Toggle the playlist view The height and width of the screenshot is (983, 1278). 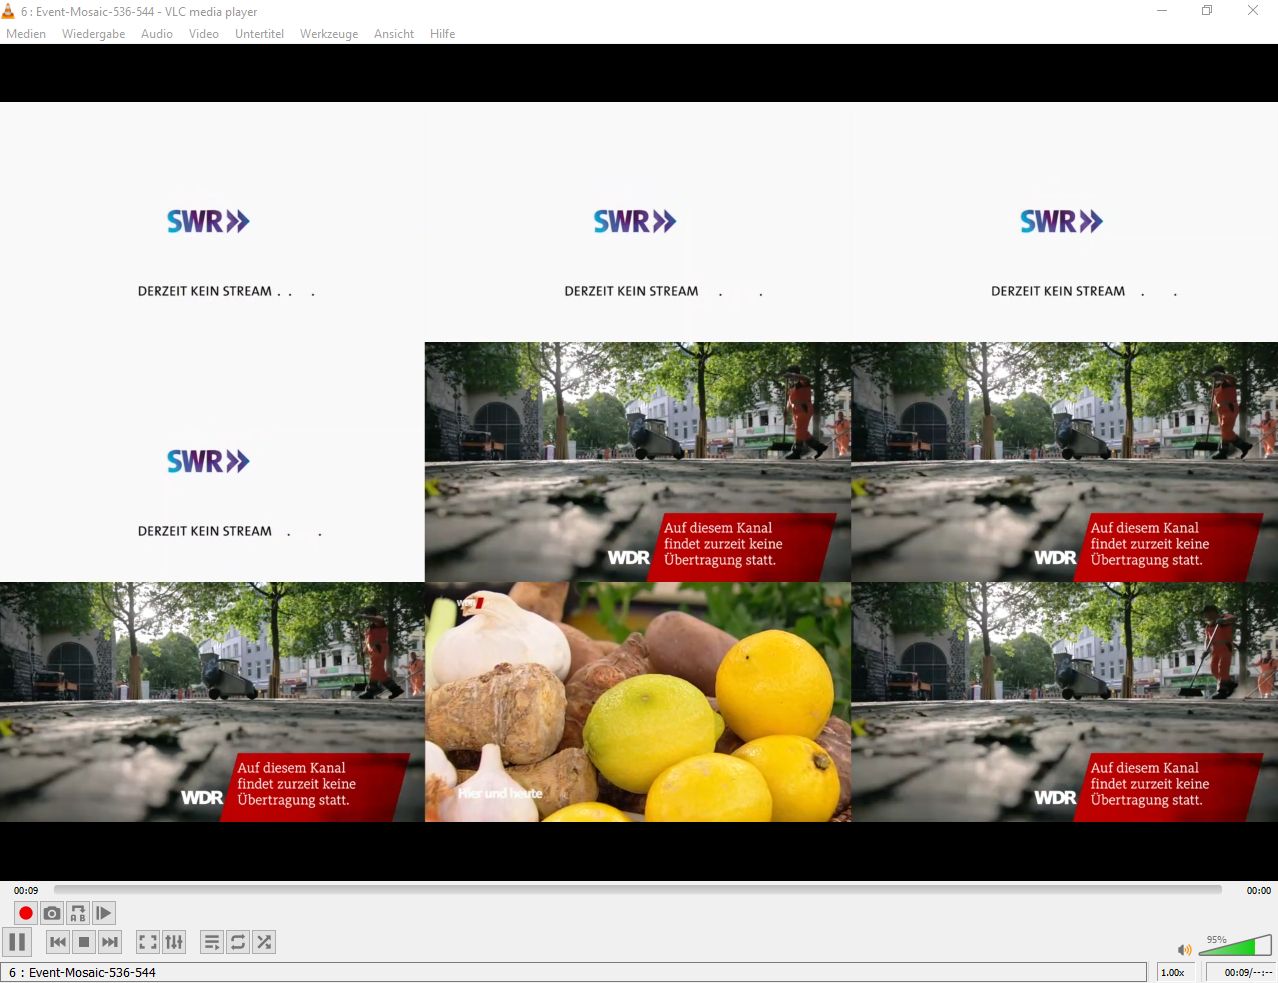[x=212, y=942]
